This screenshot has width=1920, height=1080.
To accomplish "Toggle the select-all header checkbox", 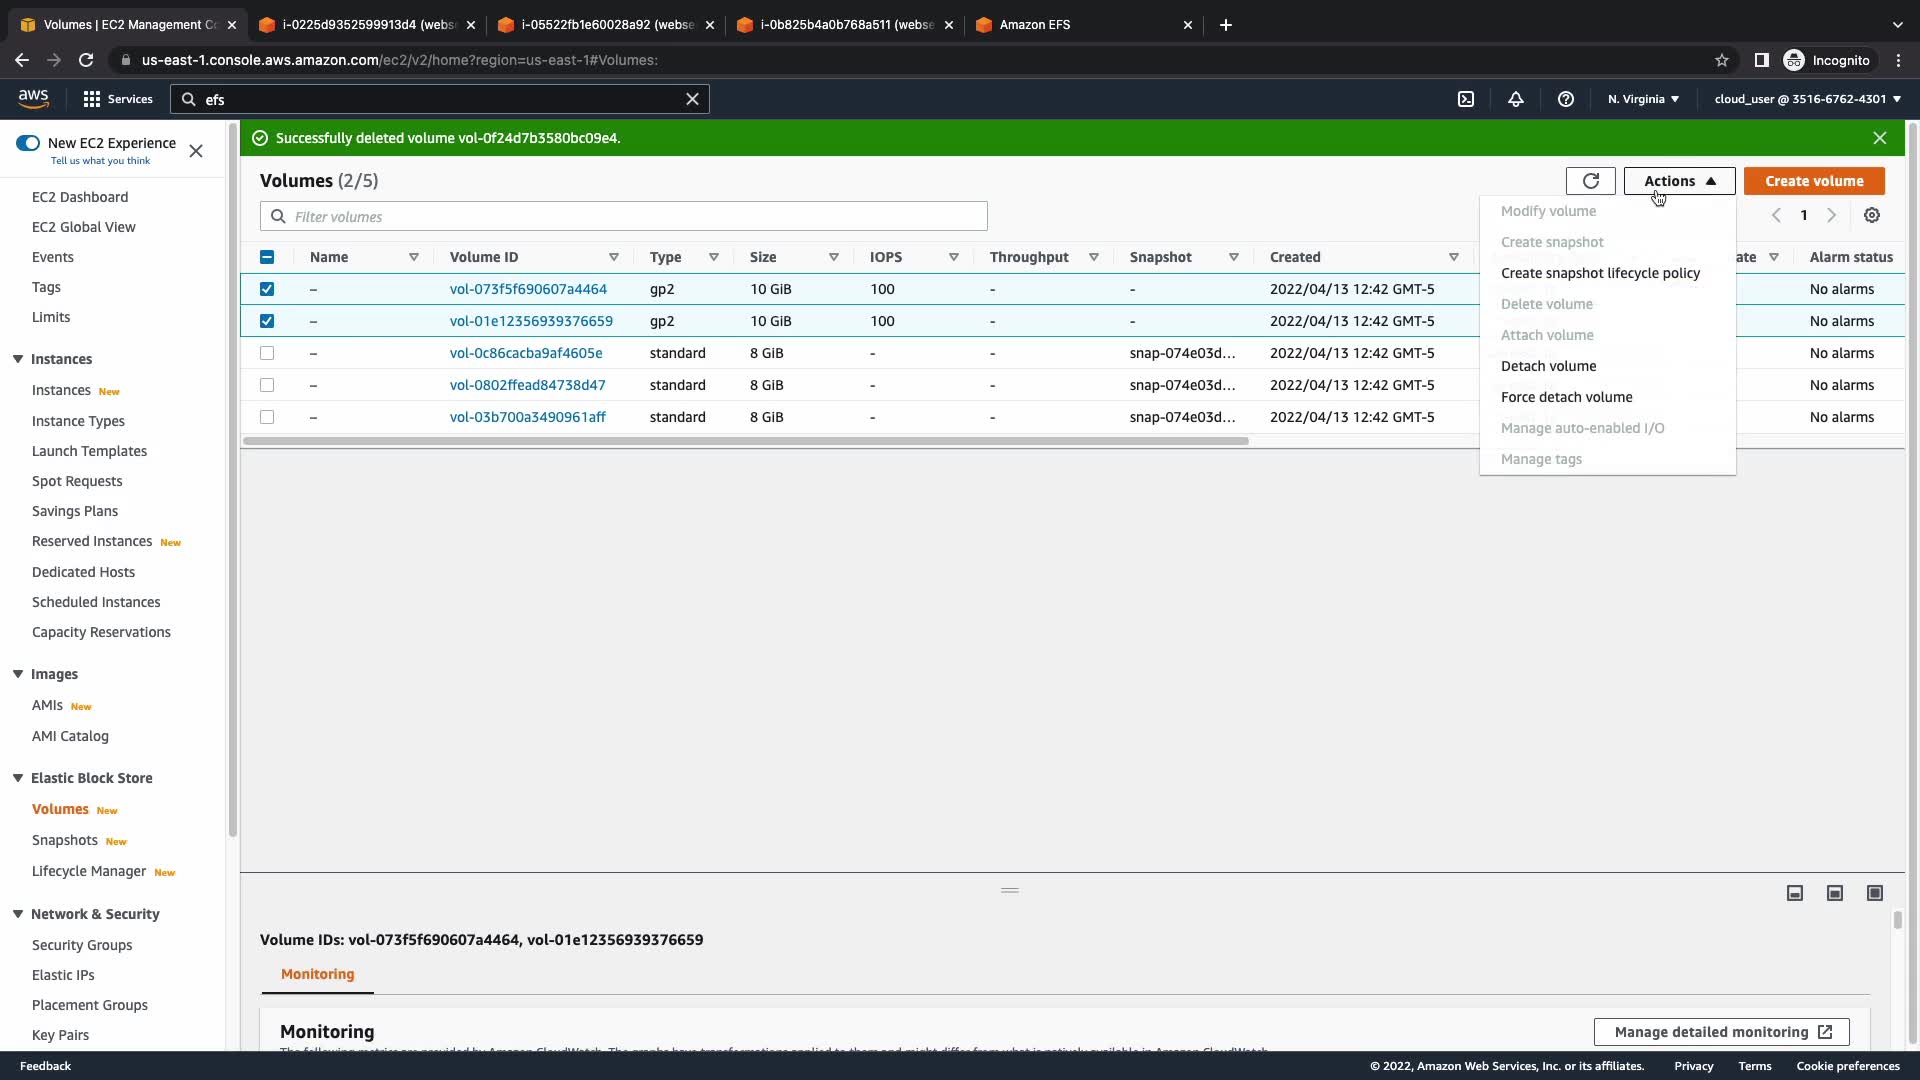I will tap(267, 257).
